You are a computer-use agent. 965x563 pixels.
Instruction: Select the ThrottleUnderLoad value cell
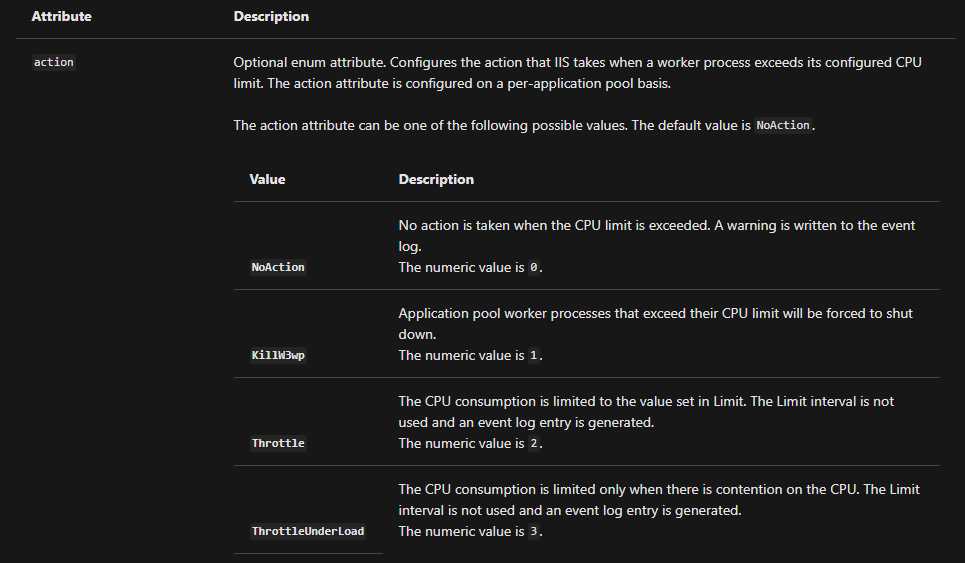click(x=308, y=531)
